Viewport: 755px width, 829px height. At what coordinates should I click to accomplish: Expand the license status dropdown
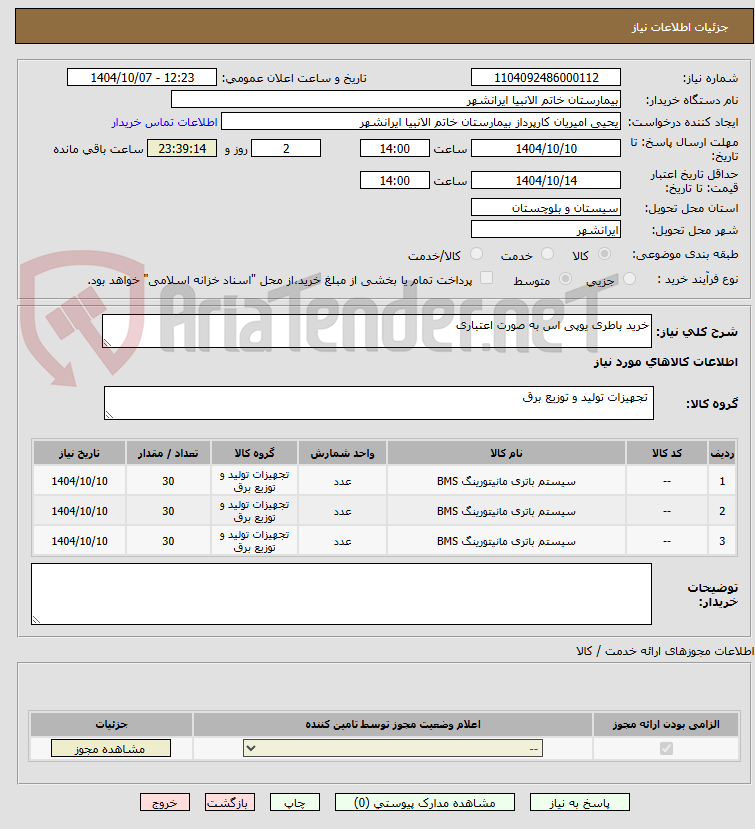tap(393, 749)
